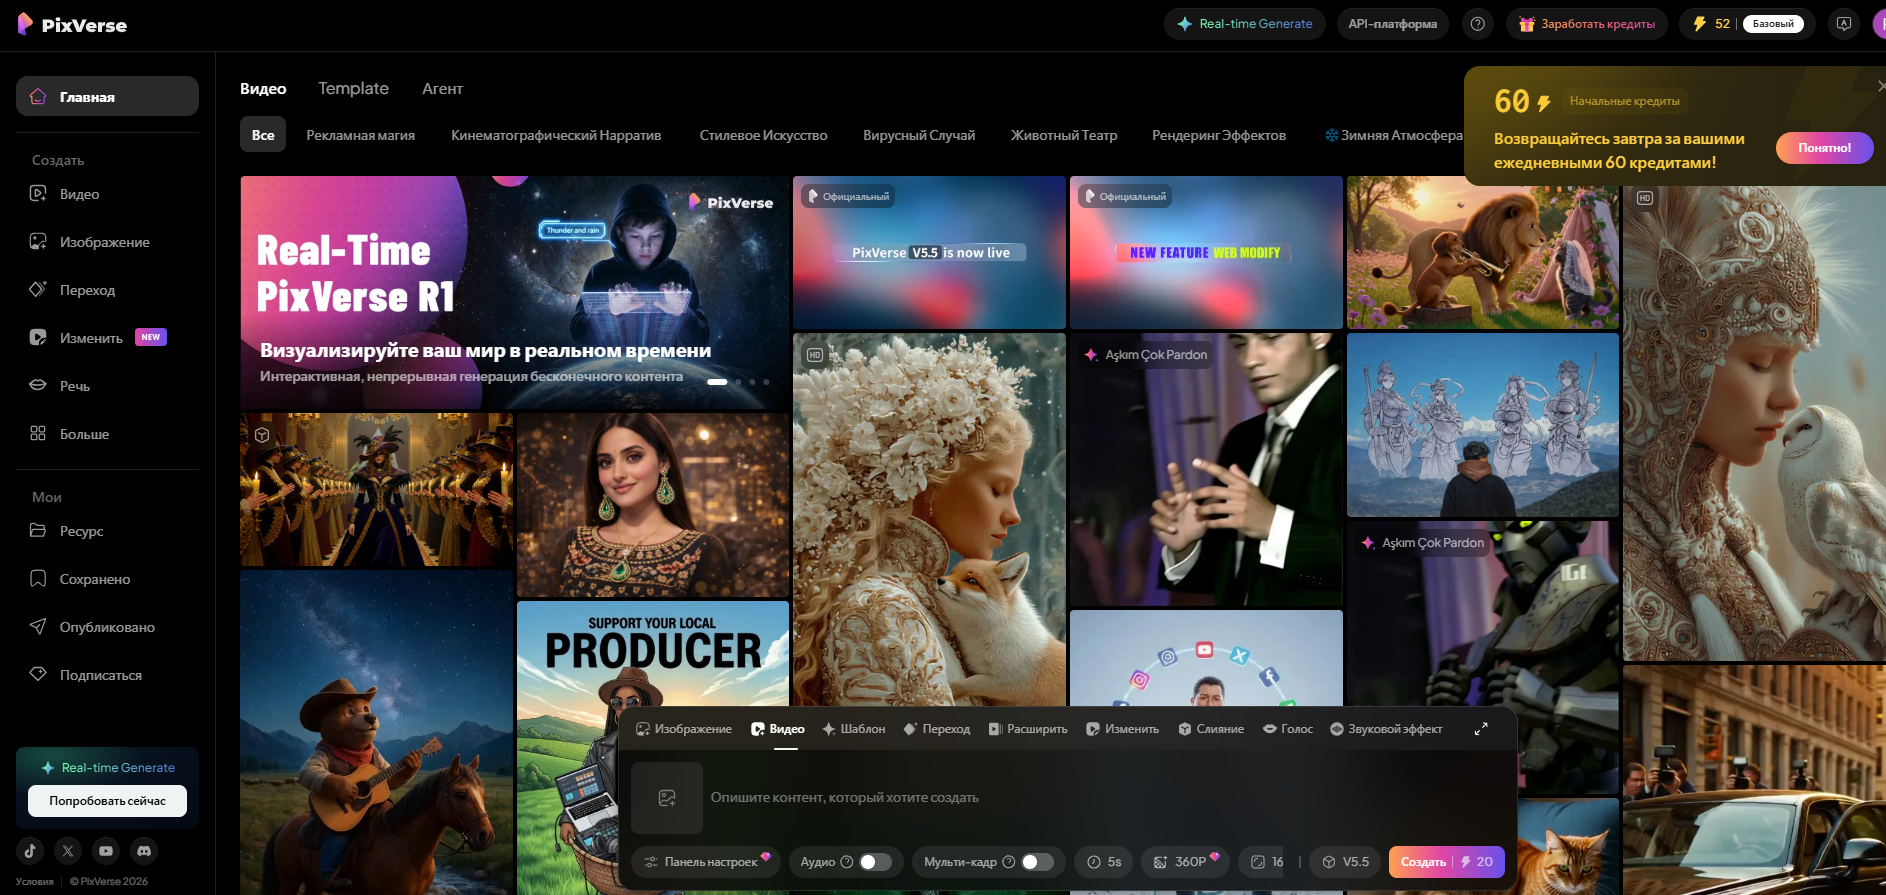The width and height of the screenshot is (1886, 895).
Task: Open the 5s duration selector
Action: pyautogui.click(x=1104, y=862)
